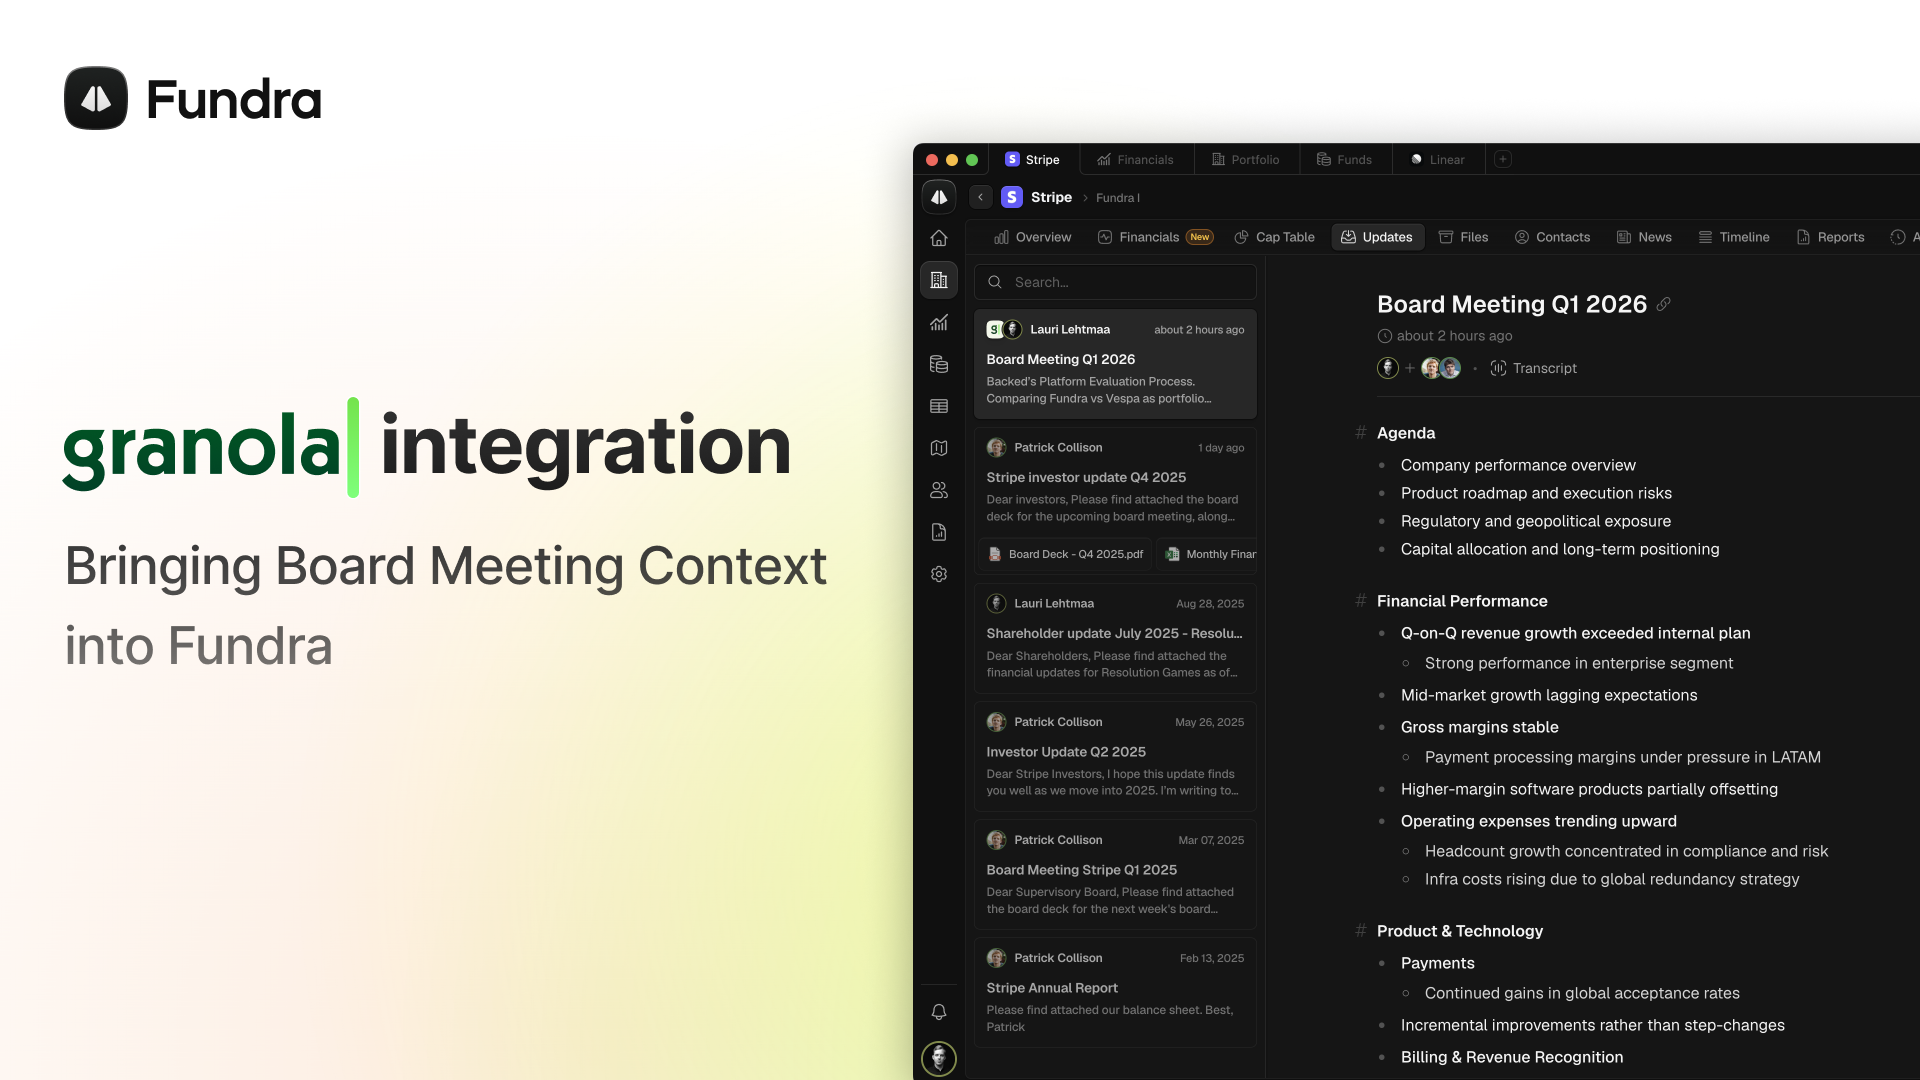Open Board Deck - Q4 2025.pdf attachment

1066,554
